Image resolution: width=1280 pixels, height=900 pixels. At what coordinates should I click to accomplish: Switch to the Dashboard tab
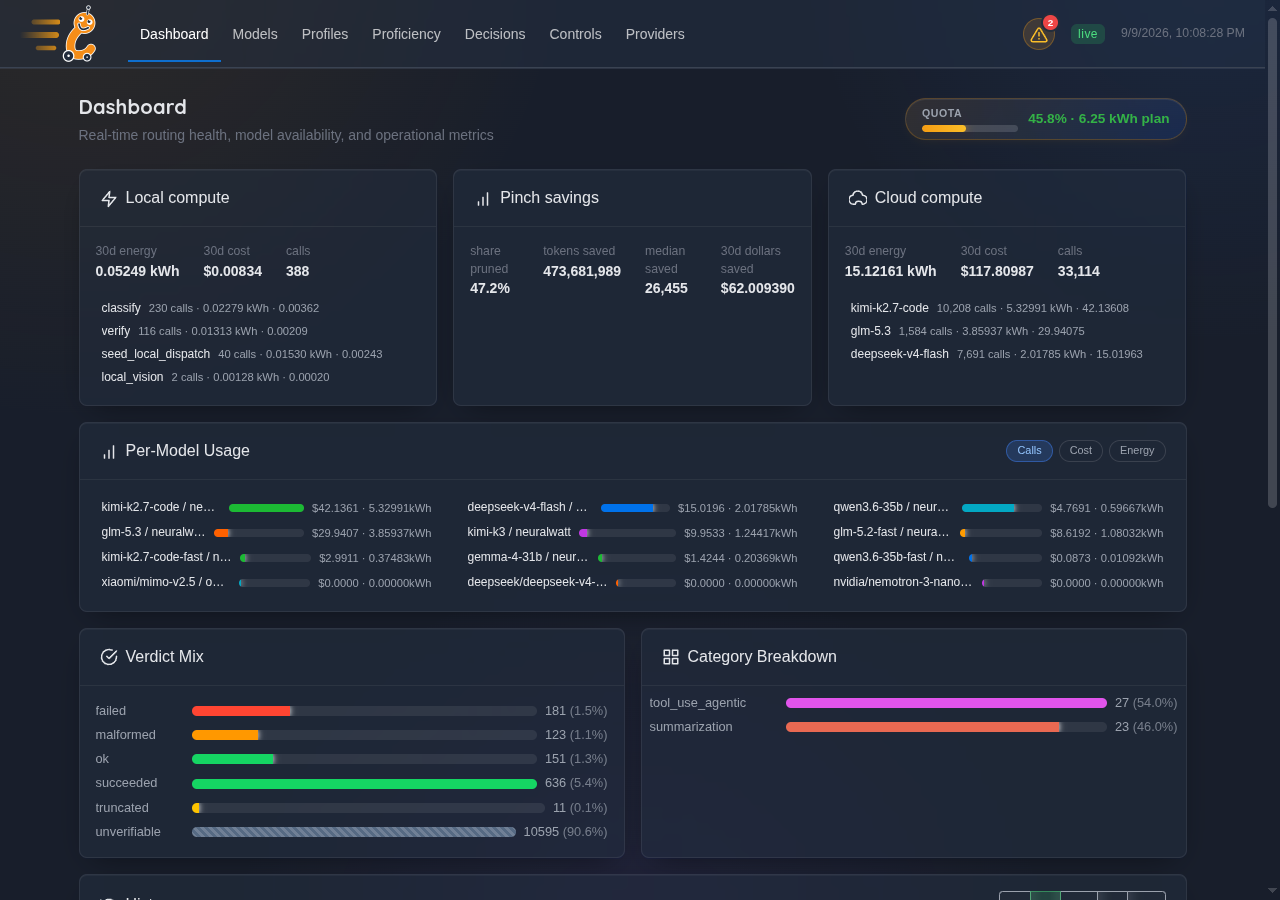click(174, 34)
